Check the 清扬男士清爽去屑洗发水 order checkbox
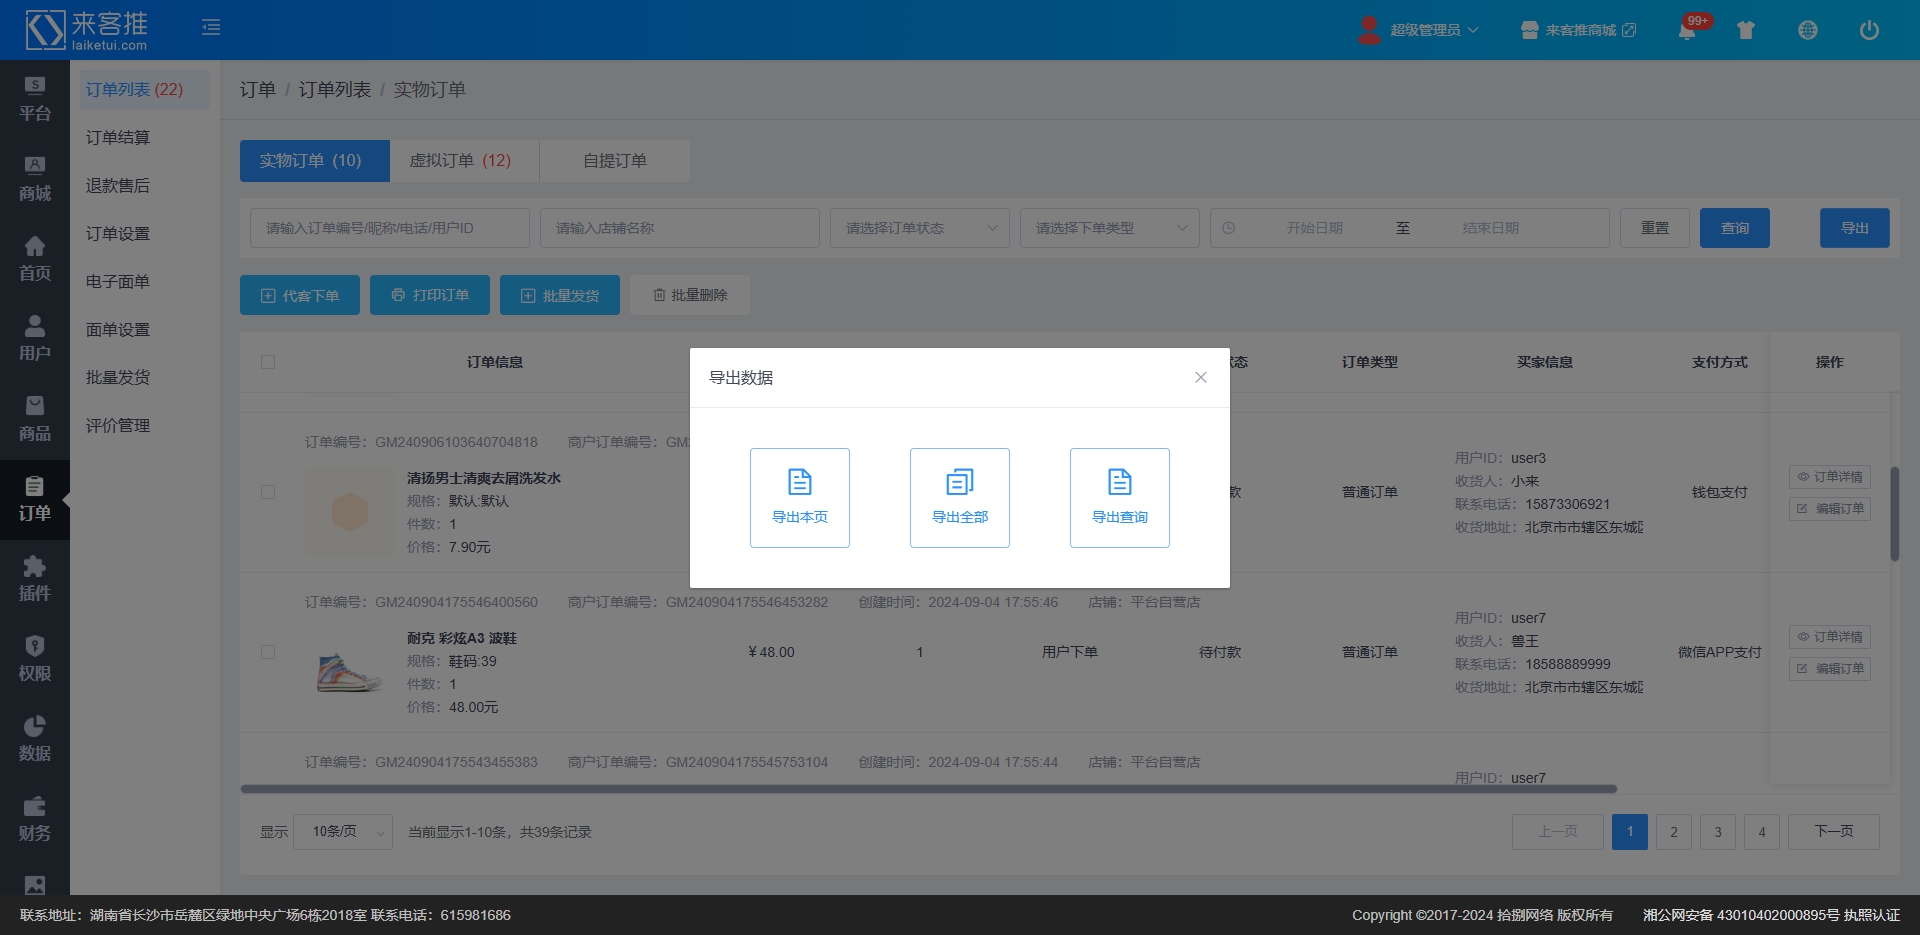 (268, 492)
